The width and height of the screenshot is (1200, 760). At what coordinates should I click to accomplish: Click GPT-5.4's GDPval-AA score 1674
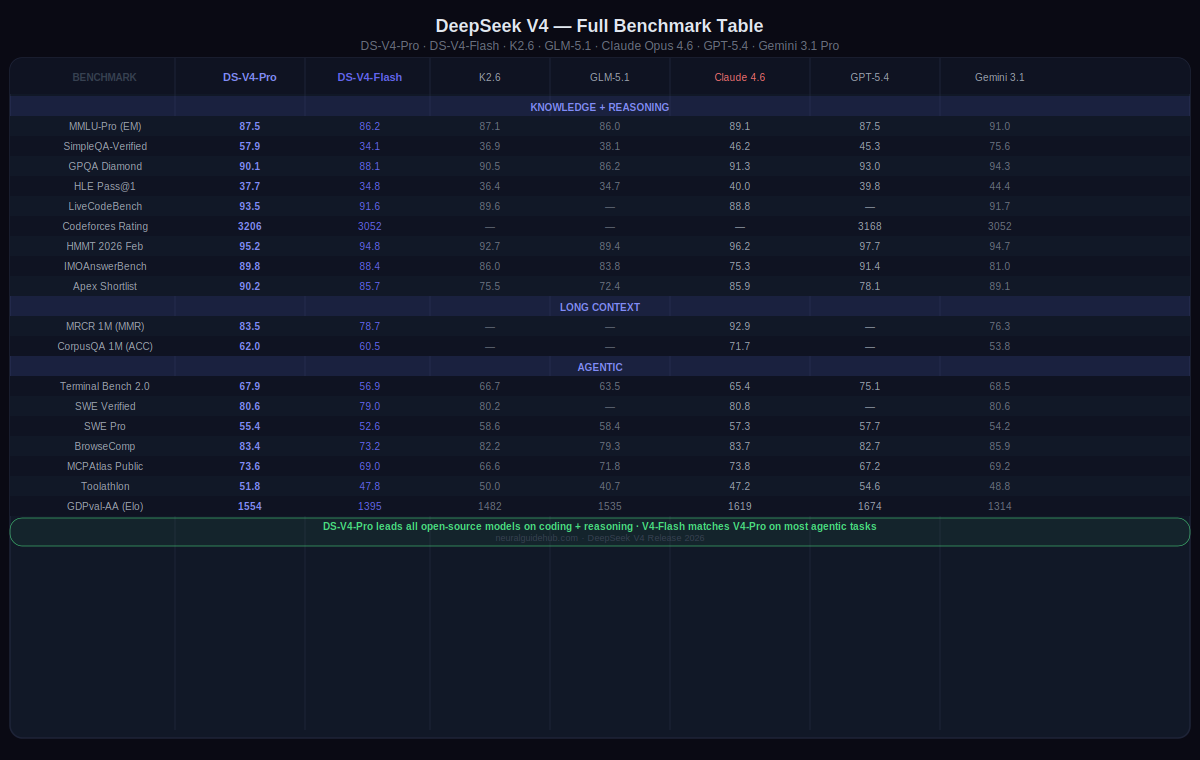[x=869, y=506]
